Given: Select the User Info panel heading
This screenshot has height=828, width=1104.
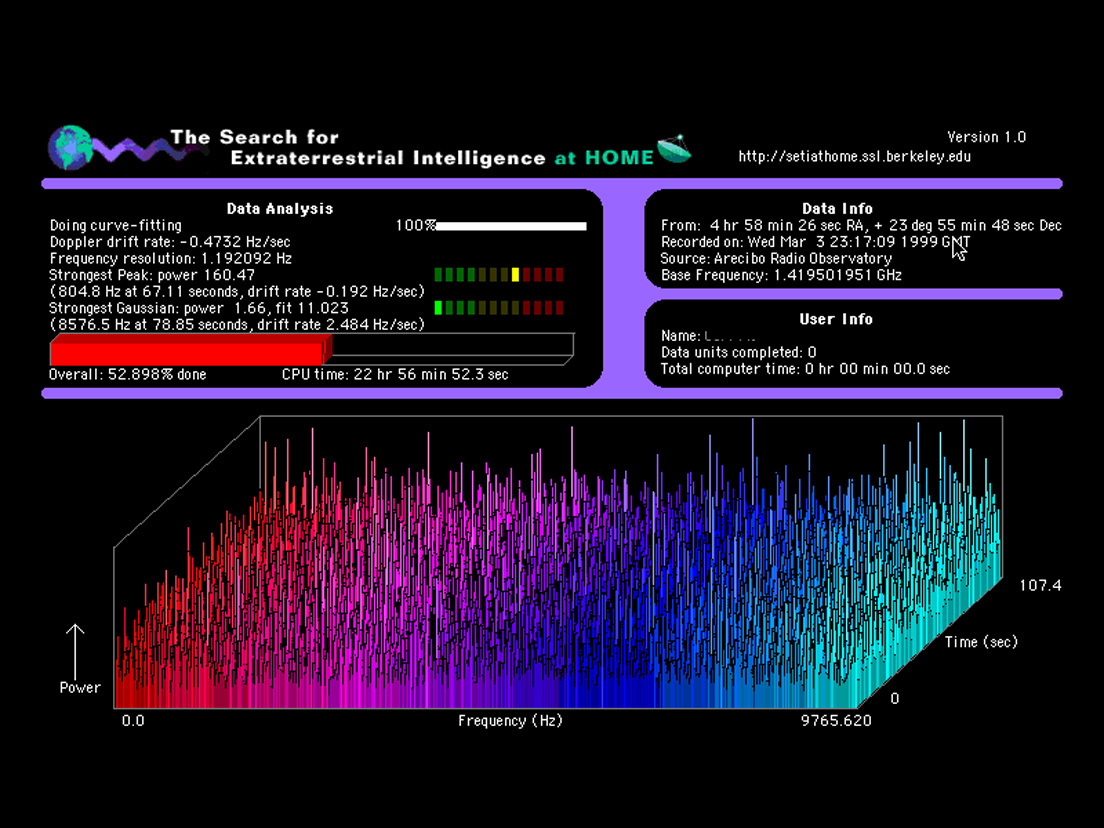Looking at the screenshot, I should (836, 319).
